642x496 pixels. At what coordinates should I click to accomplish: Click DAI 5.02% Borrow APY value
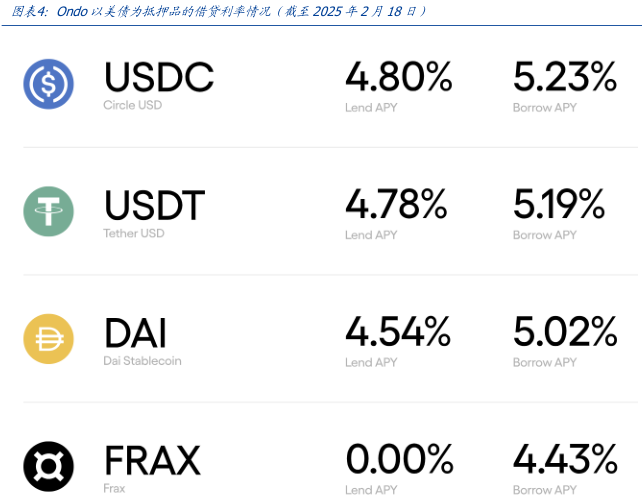(x=565, y=332)
